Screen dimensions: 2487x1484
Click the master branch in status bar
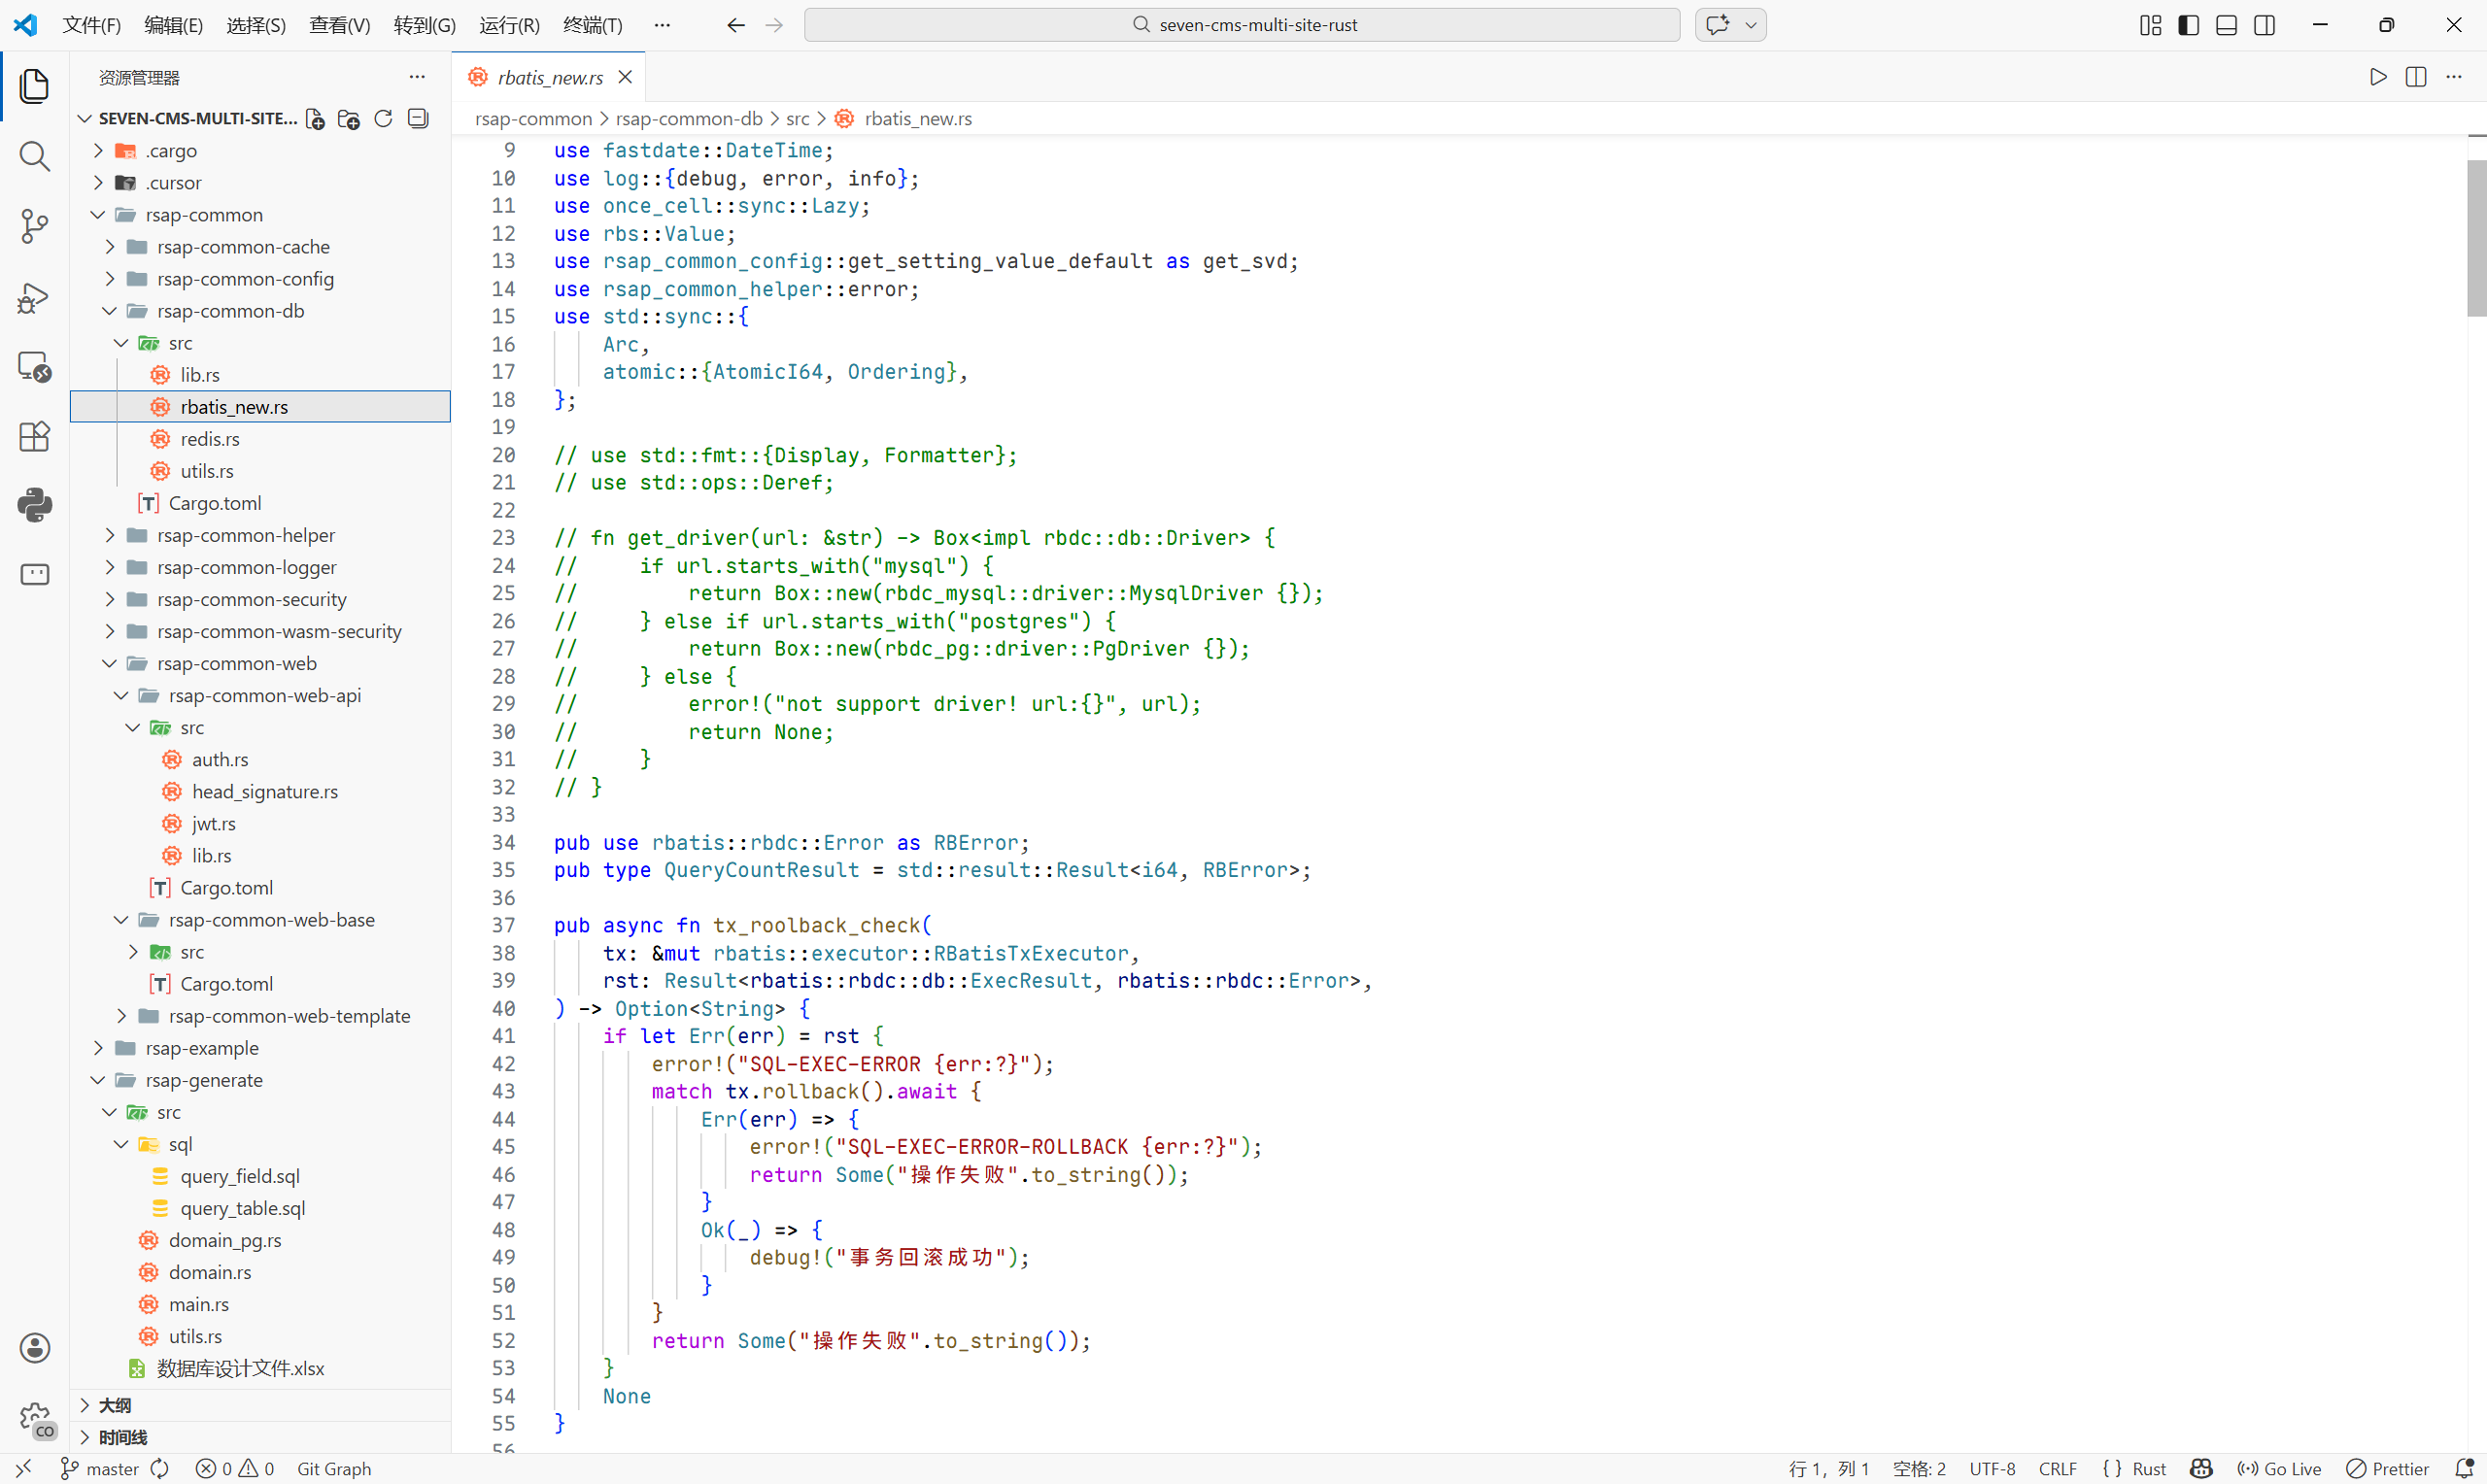100,1468
